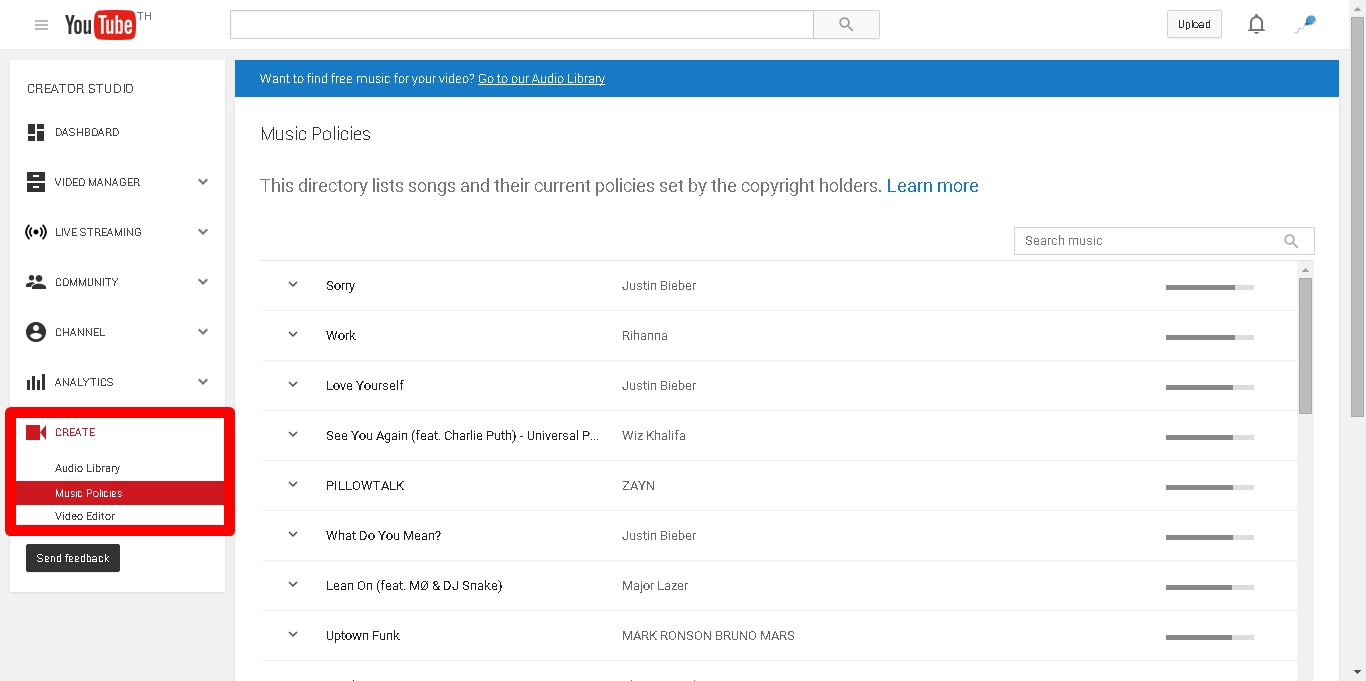Expand policy details for PILLOWTALK
Image resolution: width=1366 pixels, height=681 pixels.
click(293, 485)
